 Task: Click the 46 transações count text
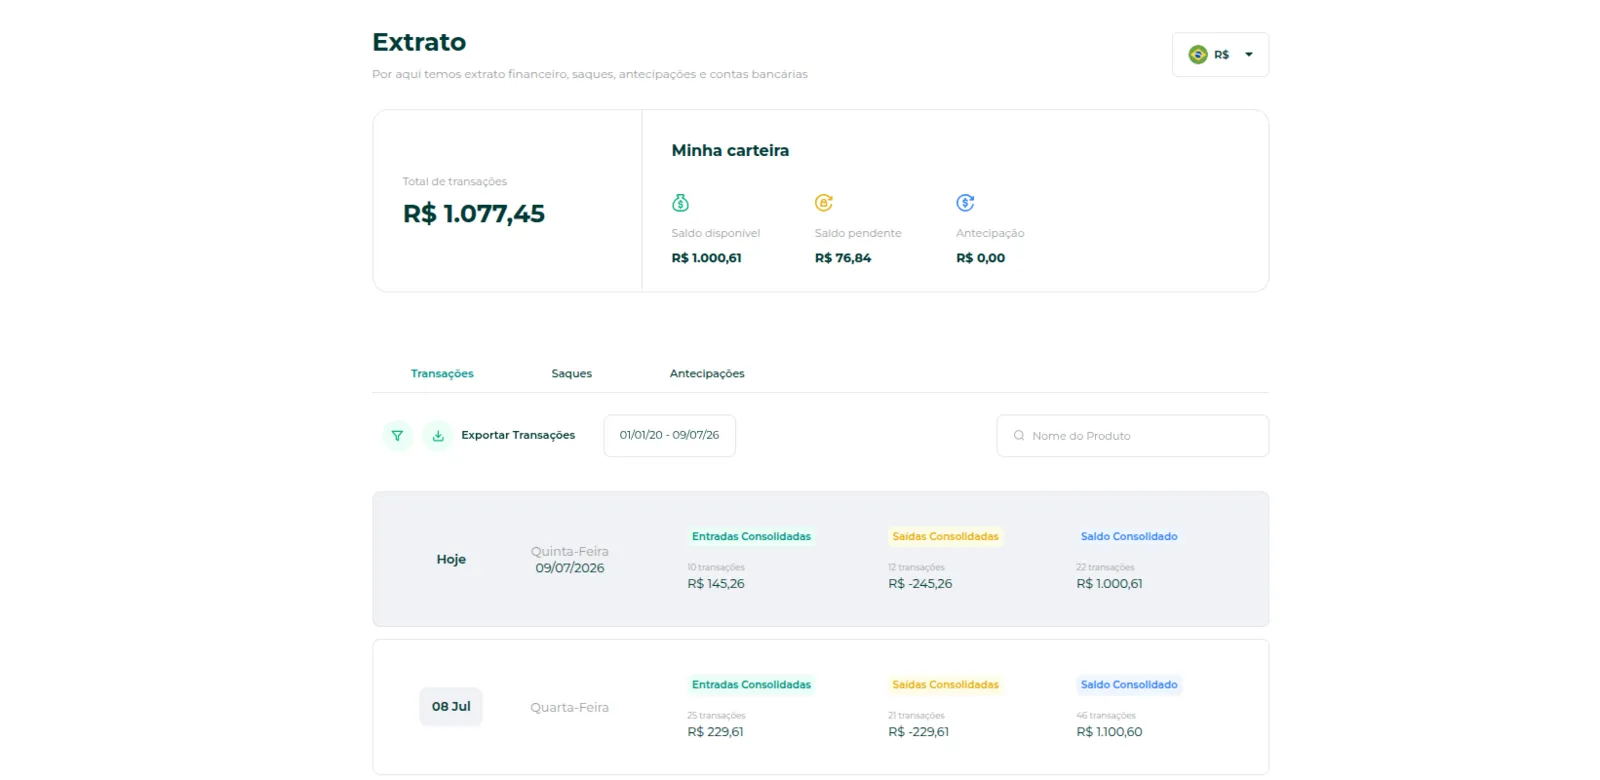coord(1106,716)
